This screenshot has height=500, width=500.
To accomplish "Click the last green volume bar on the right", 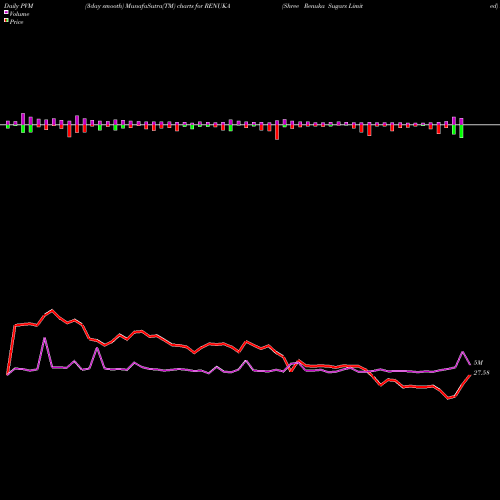I will click(461, 131).
